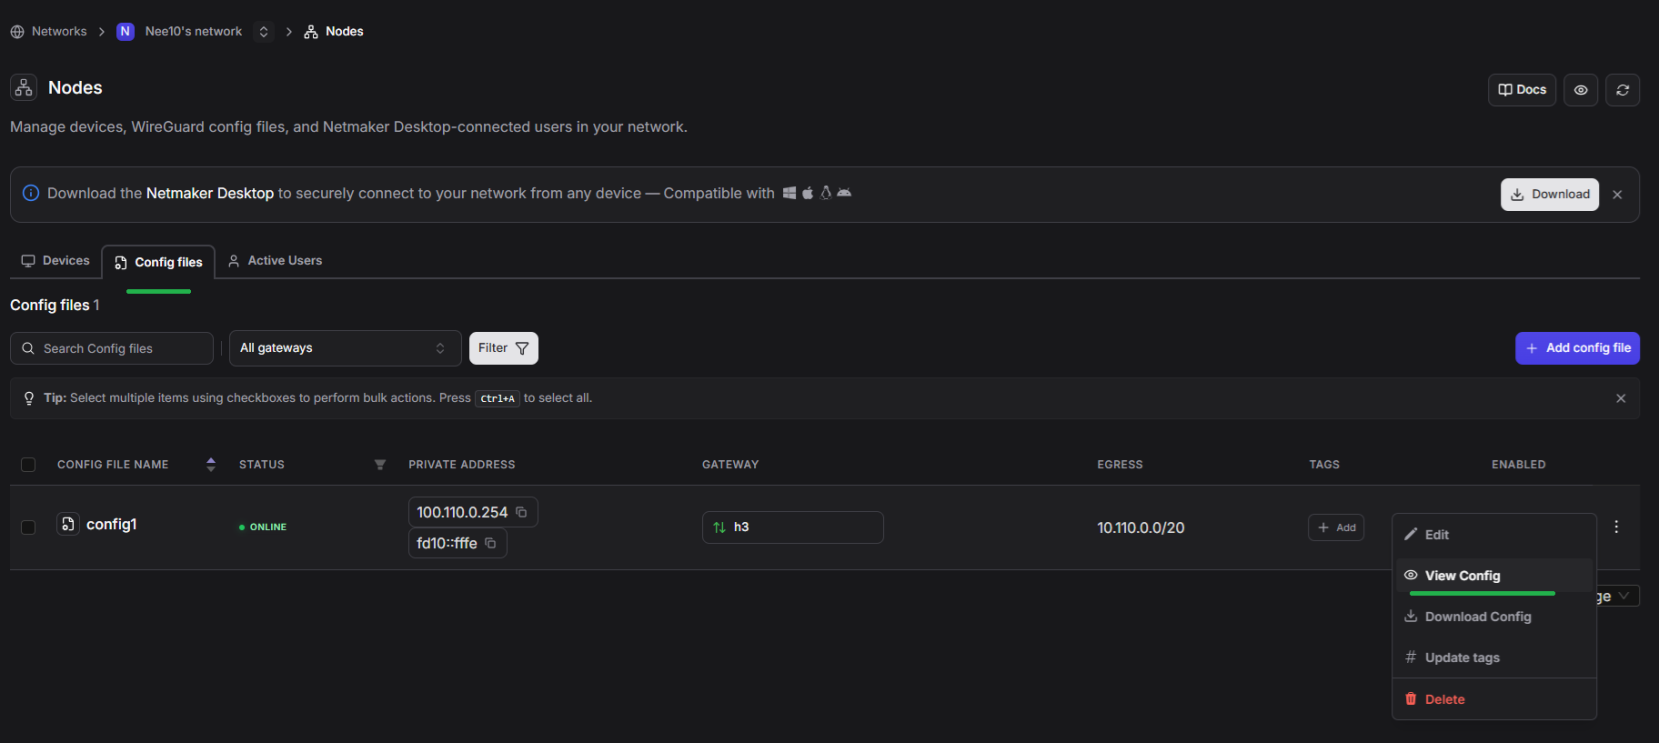Download Netmaker Desktop
The width and height of the screenshot is (1659, 743).
(x=1550, y=194)
